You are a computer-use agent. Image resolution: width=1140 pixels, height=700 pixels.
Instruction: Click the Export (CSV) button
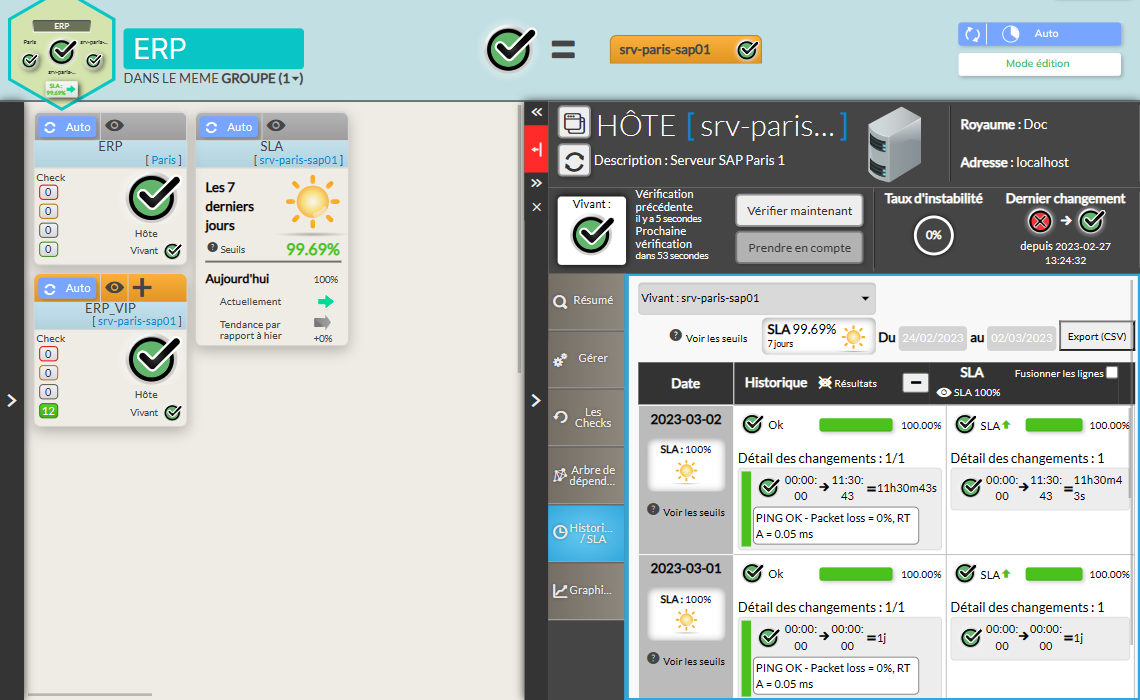pos(1097,337)
